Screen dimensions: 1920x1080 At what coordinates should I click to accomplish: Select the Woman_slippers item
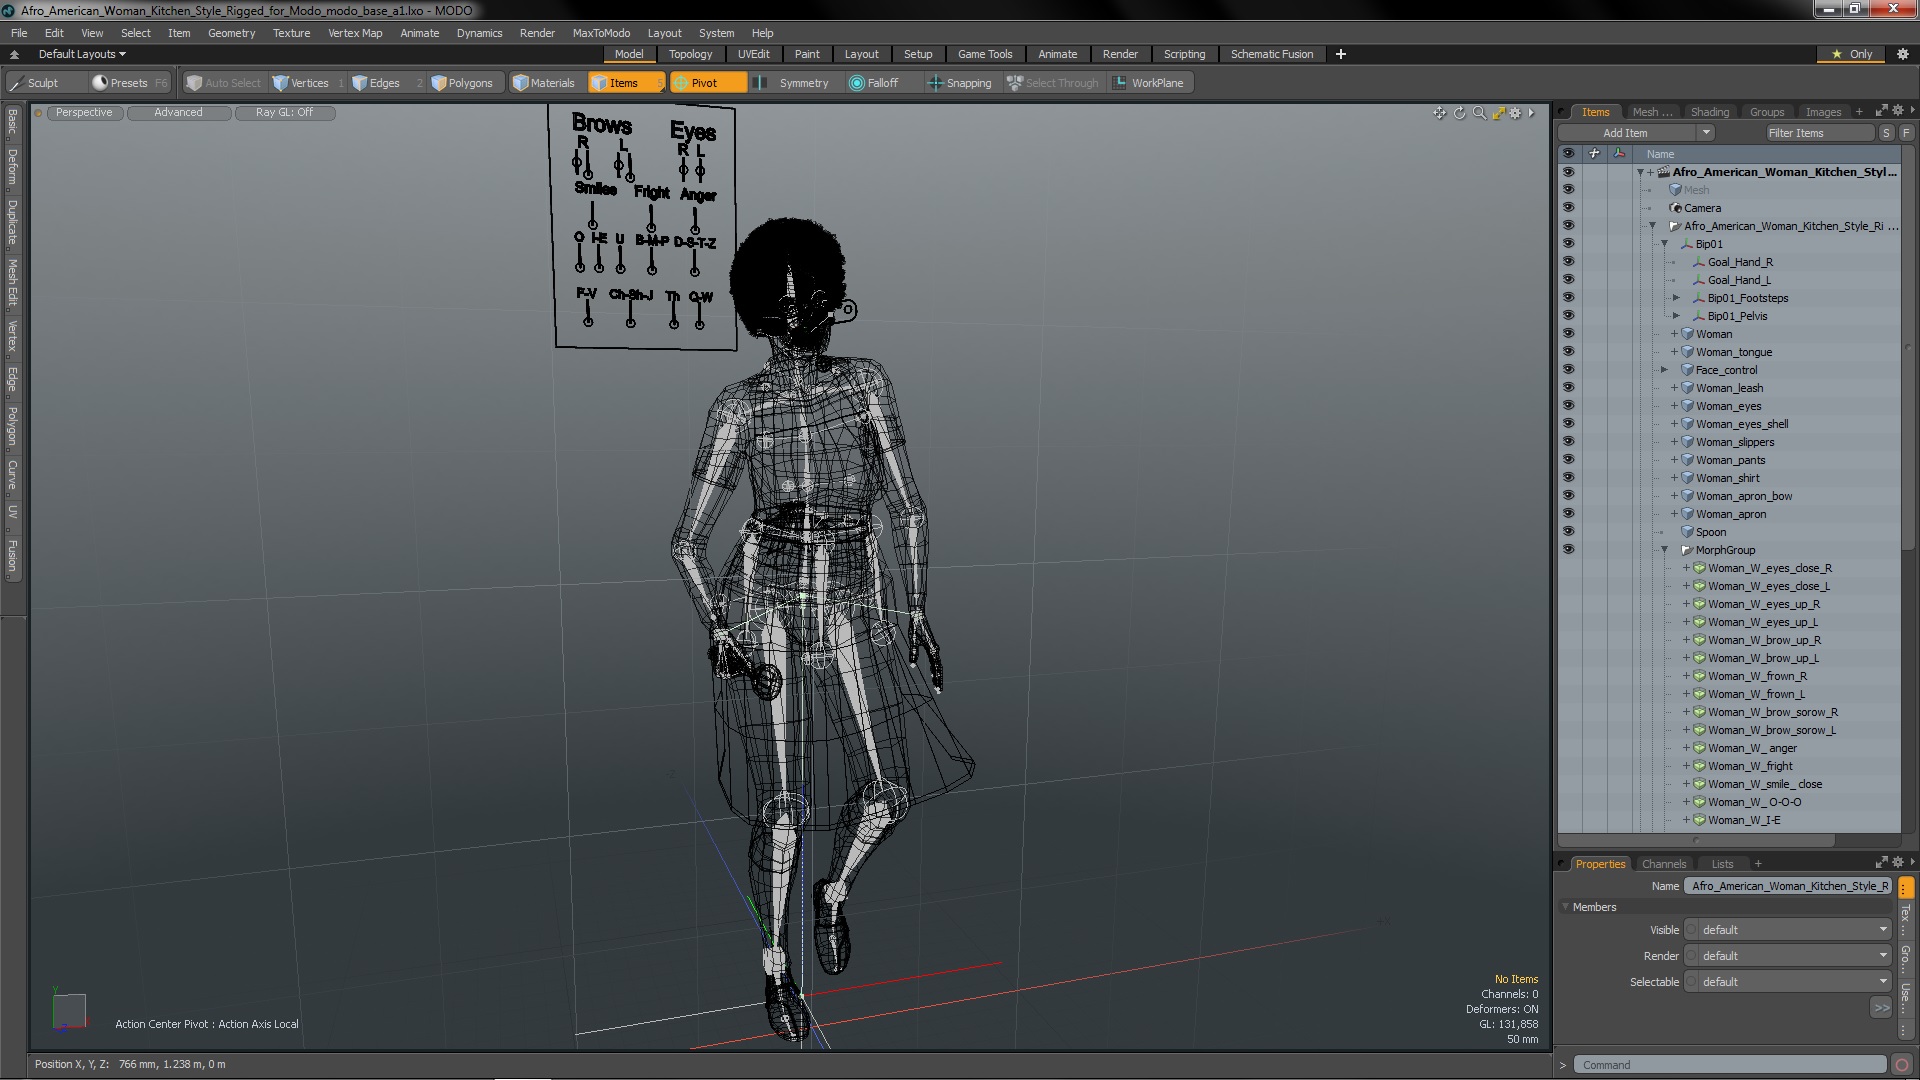(1735, 442)
